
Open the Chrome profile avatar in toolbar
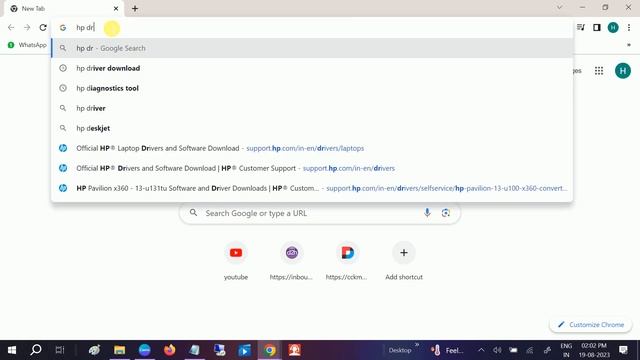(x=613, y=27)
